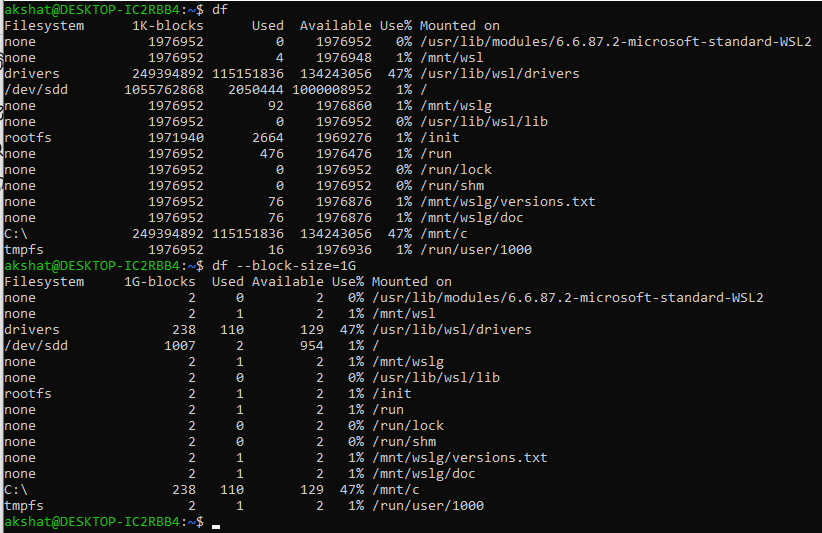Click the 1055762868 block count value
The width and height of the screenshot is (822, 533).
pyautogui.click(x=164, y=90)
